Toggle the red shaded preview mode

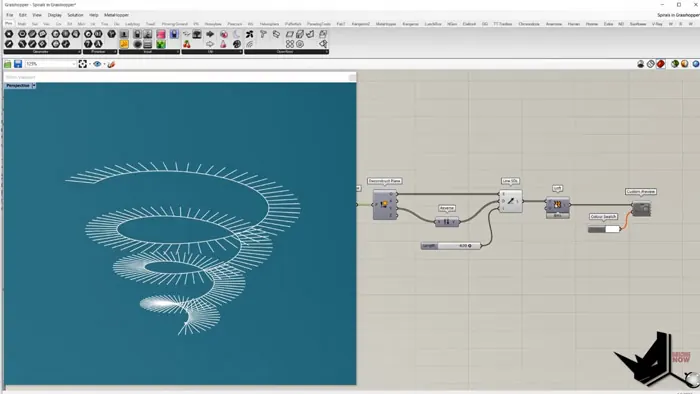[661, 64]
